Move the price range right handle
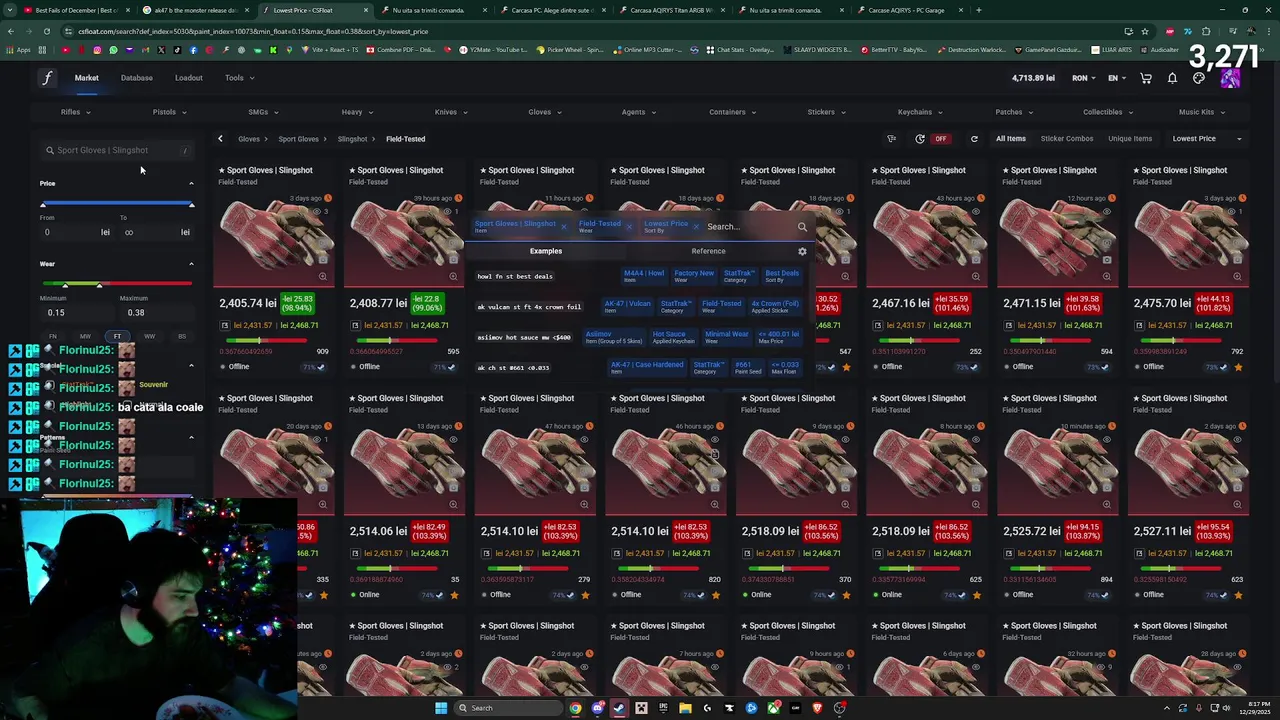This screenshot has height=720, width=1280. point(191,205)
